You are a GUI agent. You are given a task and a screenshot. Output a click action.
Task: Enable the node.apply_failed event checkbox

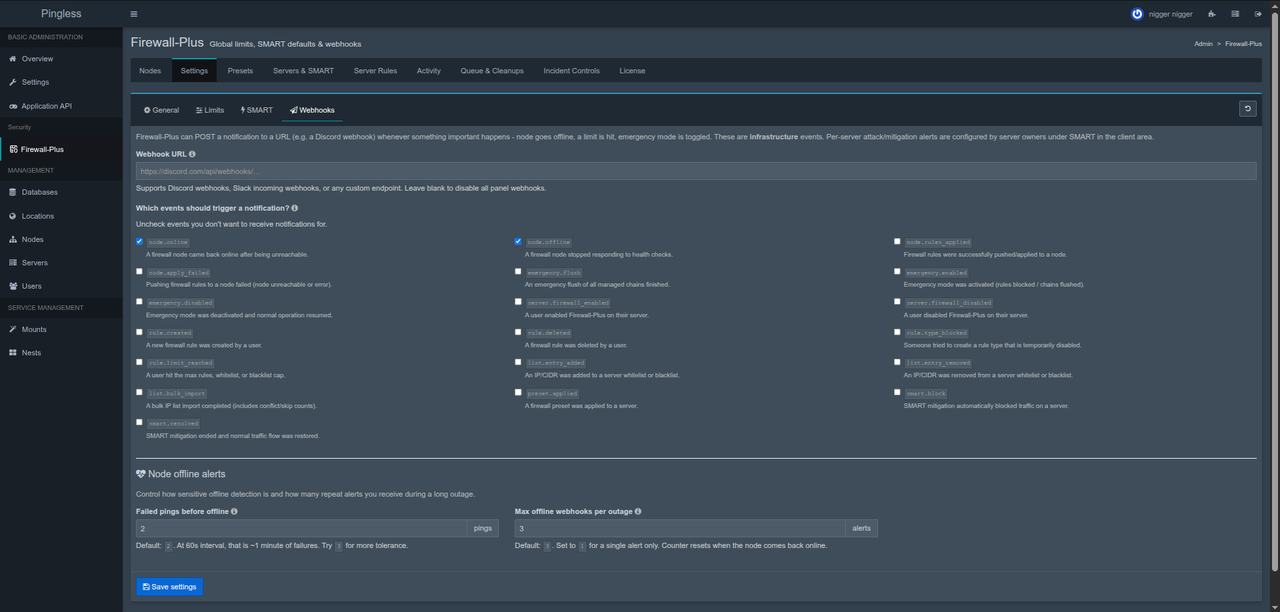(139, 271)
